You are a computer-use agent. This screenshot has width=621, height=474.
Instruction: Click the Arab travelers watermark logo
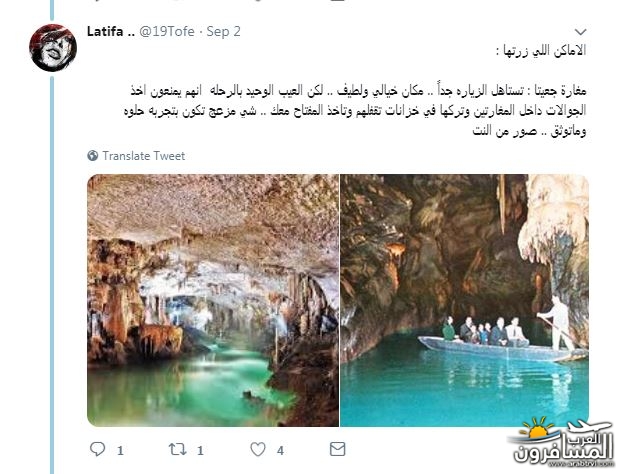pyautogui.click(x=560, y=442)
